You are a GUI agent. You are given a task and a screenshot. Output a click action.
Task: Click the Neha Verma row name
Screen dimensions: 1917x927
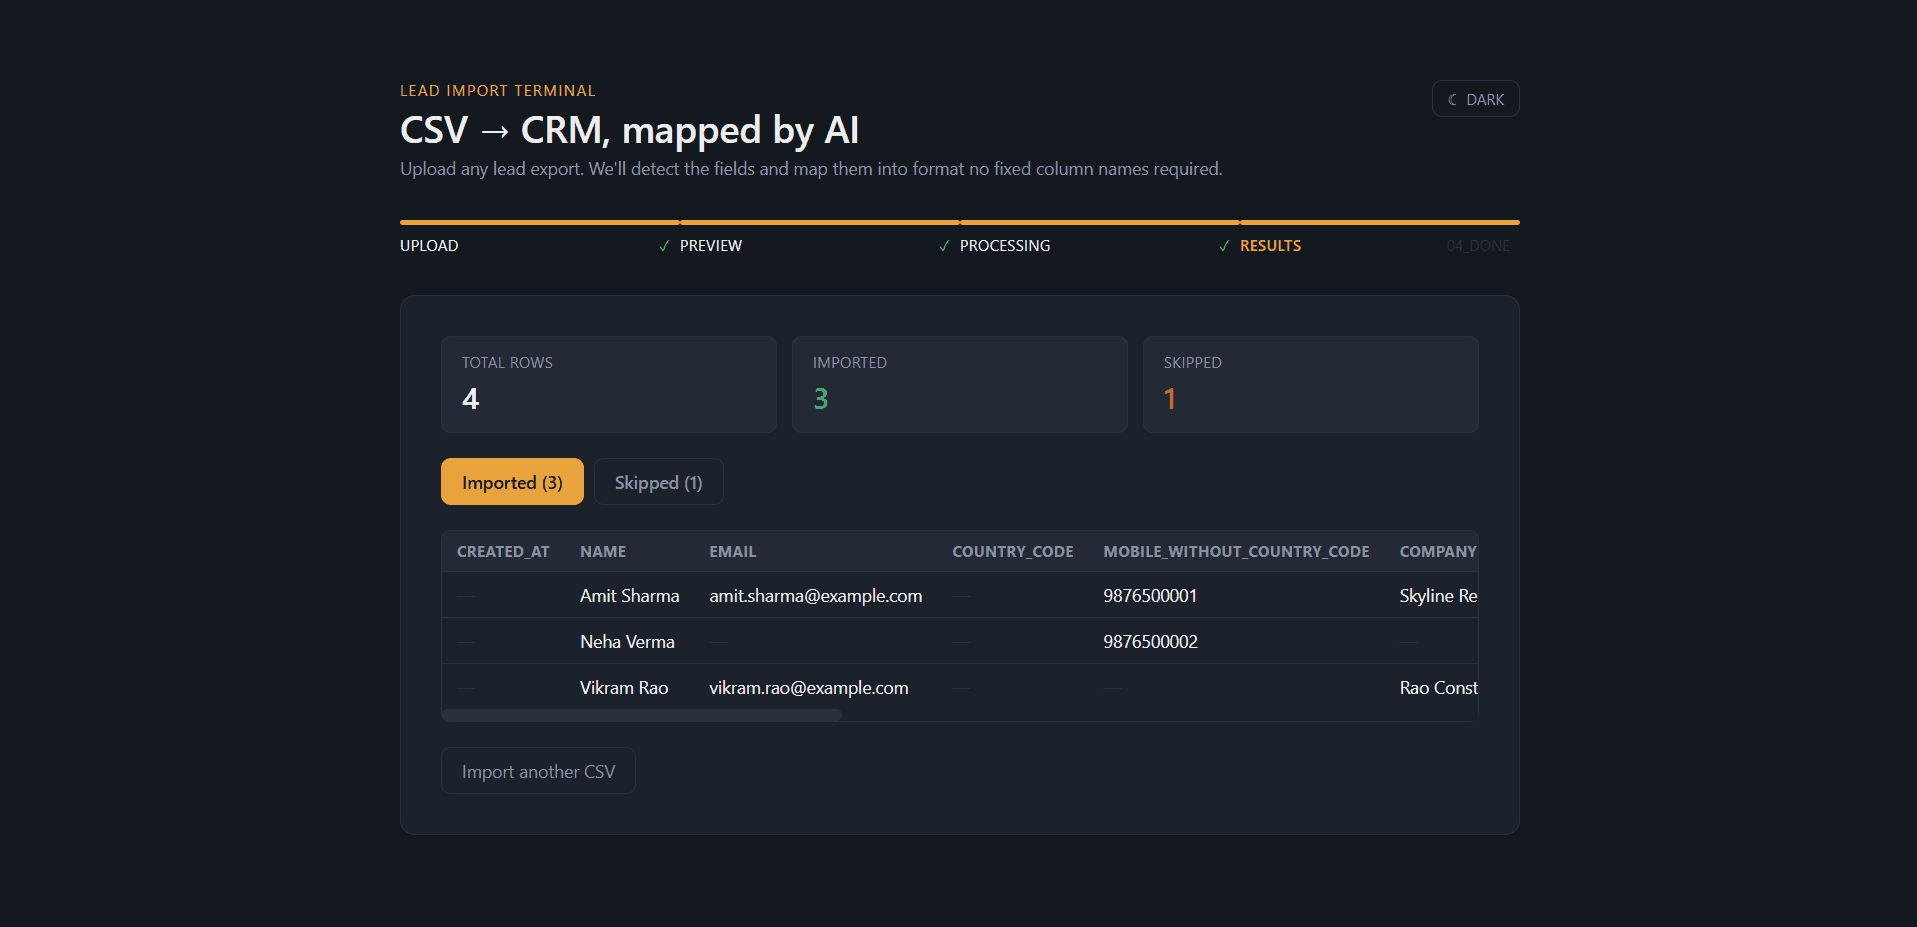(627, 642)
